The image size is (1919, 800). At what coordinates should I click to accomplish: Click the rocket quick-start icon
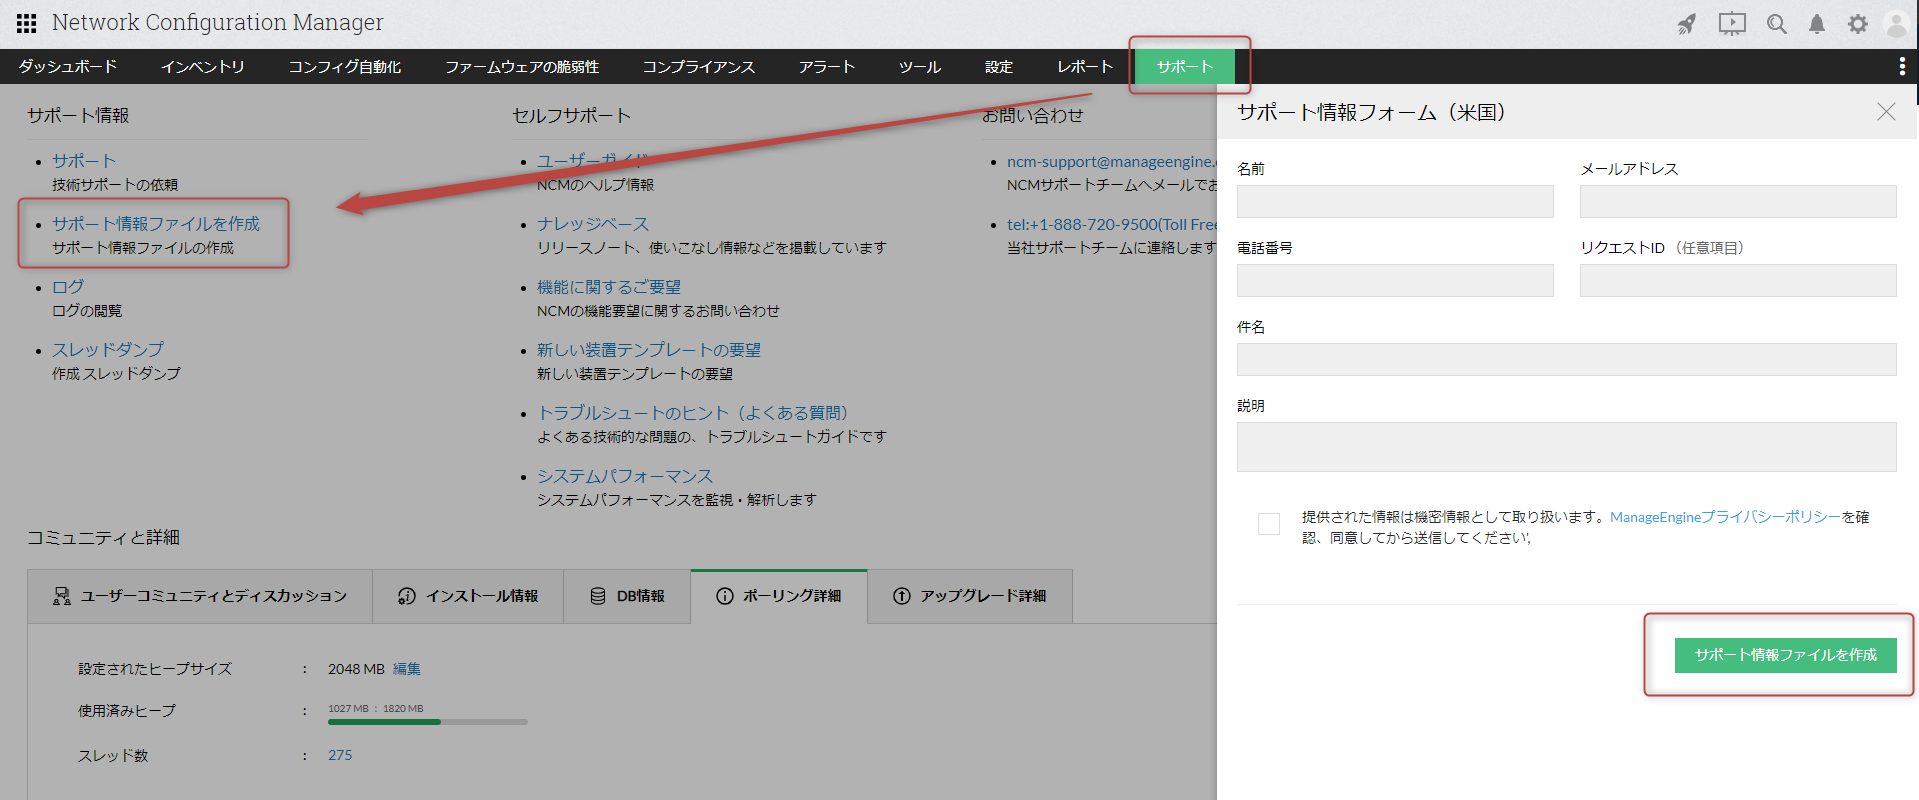coord(1687,24)
